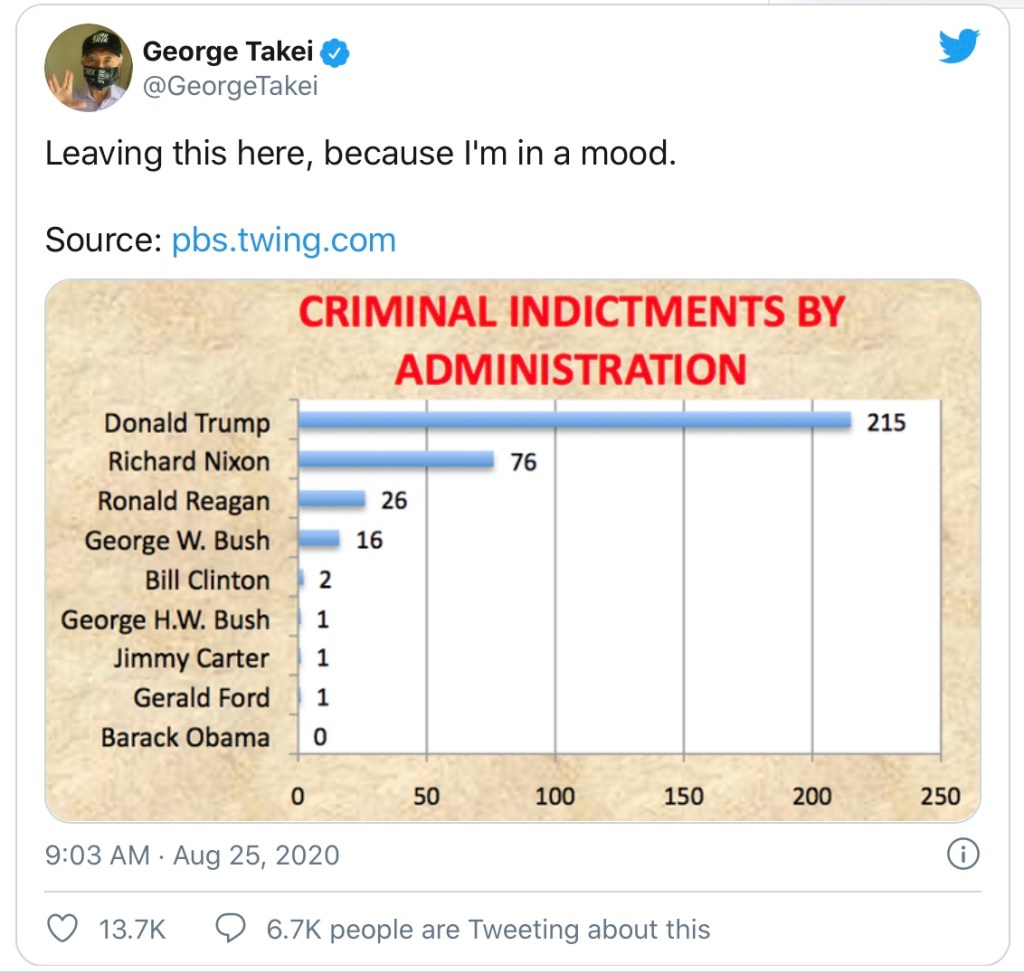The width and height of the screenshot is (1024, 973).
Task: Click the Barack Obama label in the chart
Action: pos(185,738)
